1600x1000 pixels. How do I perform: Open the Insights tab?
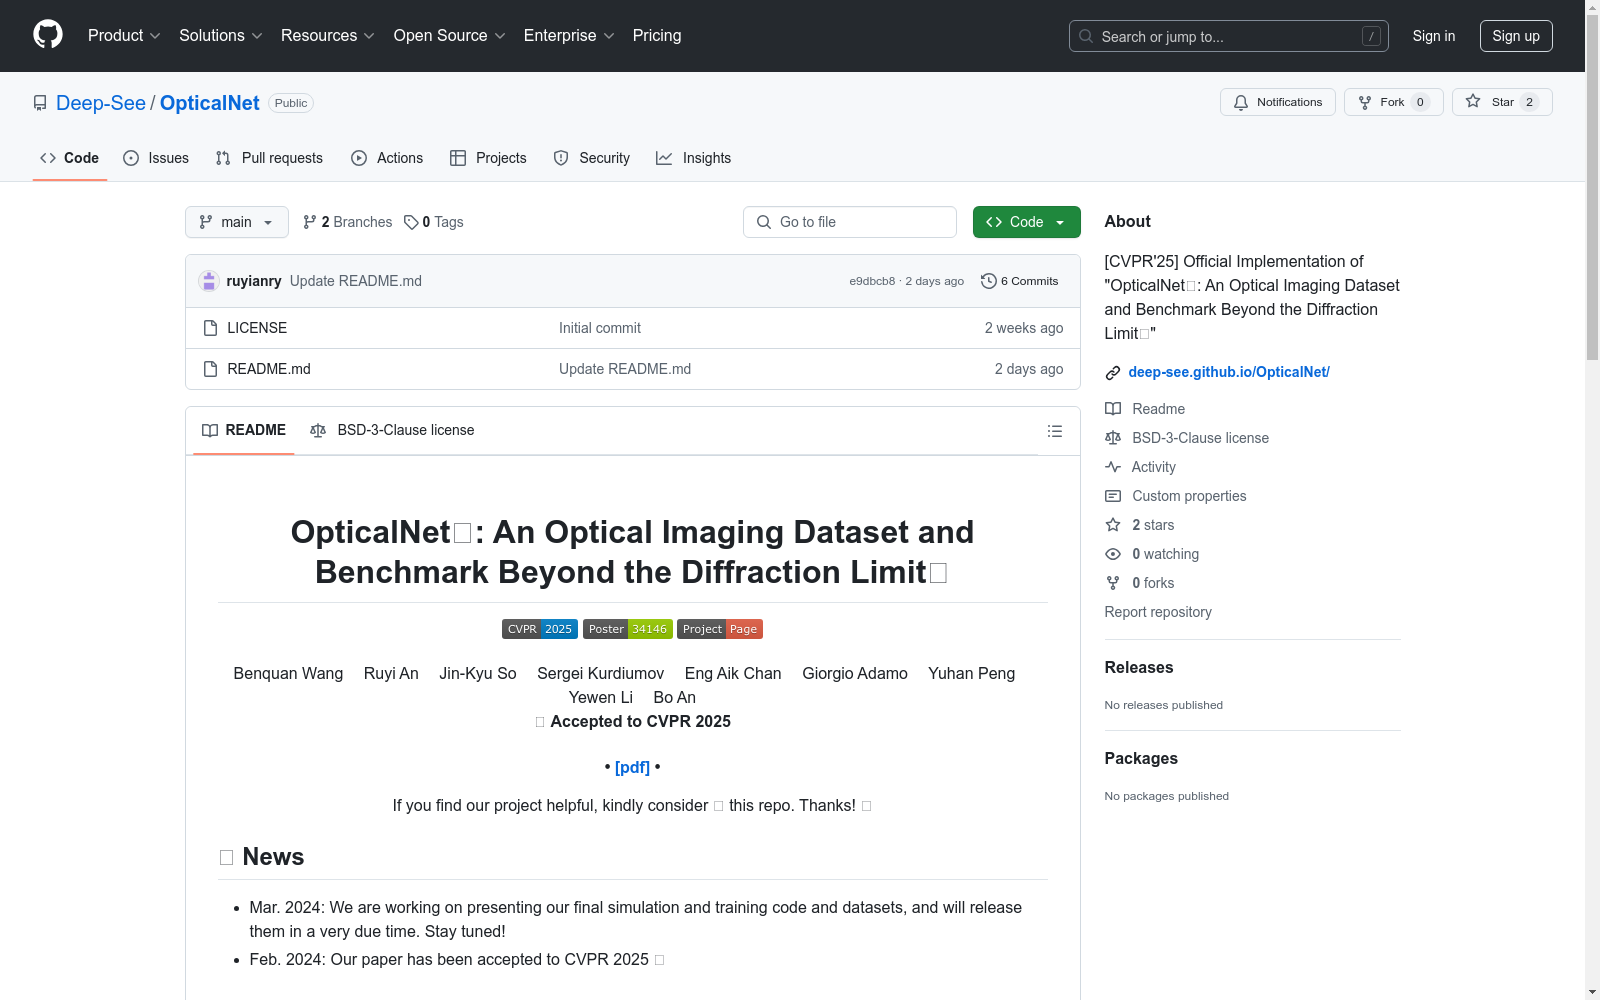[x=694, y=158]
